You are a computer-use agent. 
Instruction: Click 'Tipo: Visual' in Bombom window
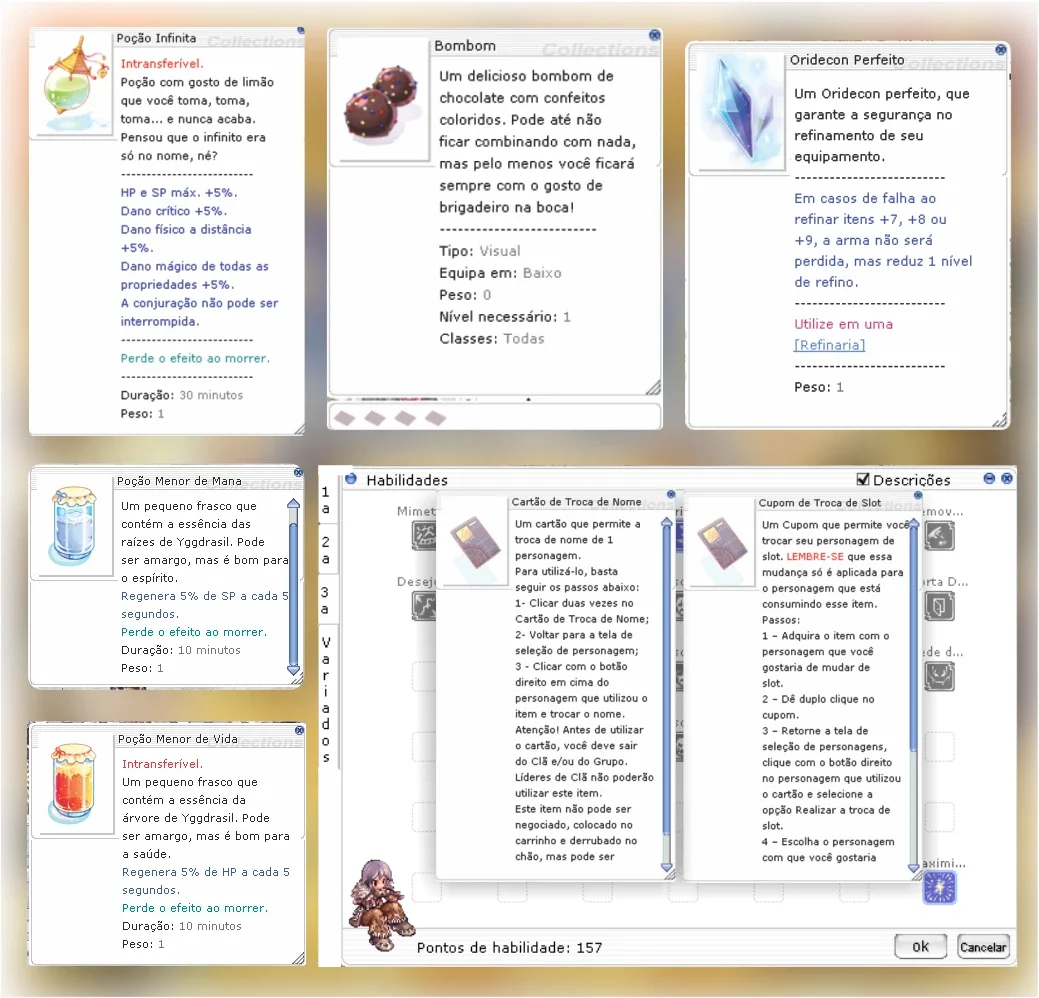click(x=480, y=251)
